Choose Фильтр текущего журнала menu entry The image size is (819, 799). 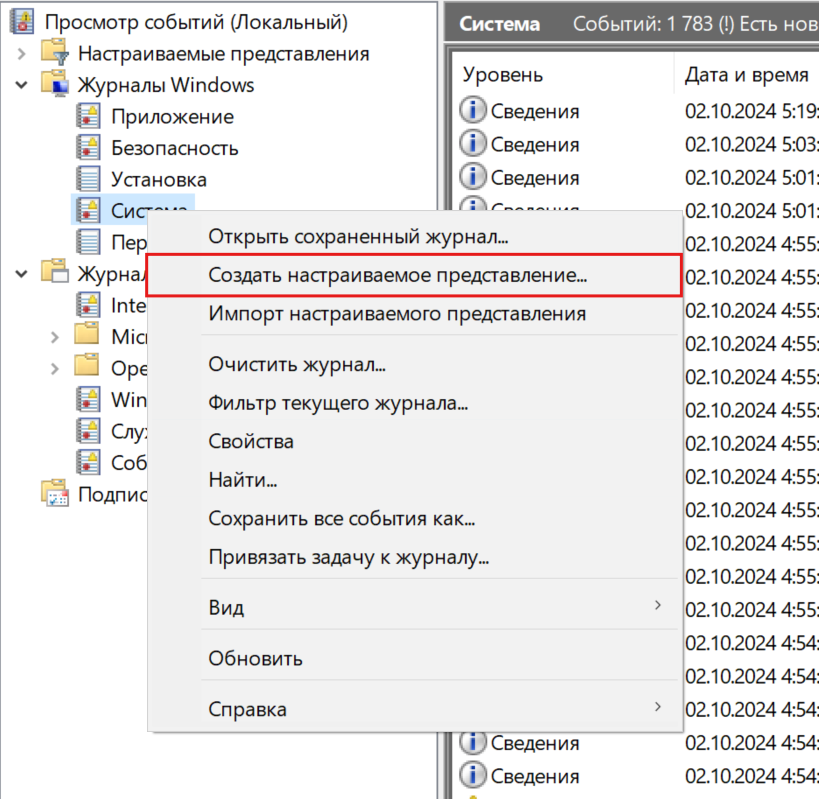(338, 404)
